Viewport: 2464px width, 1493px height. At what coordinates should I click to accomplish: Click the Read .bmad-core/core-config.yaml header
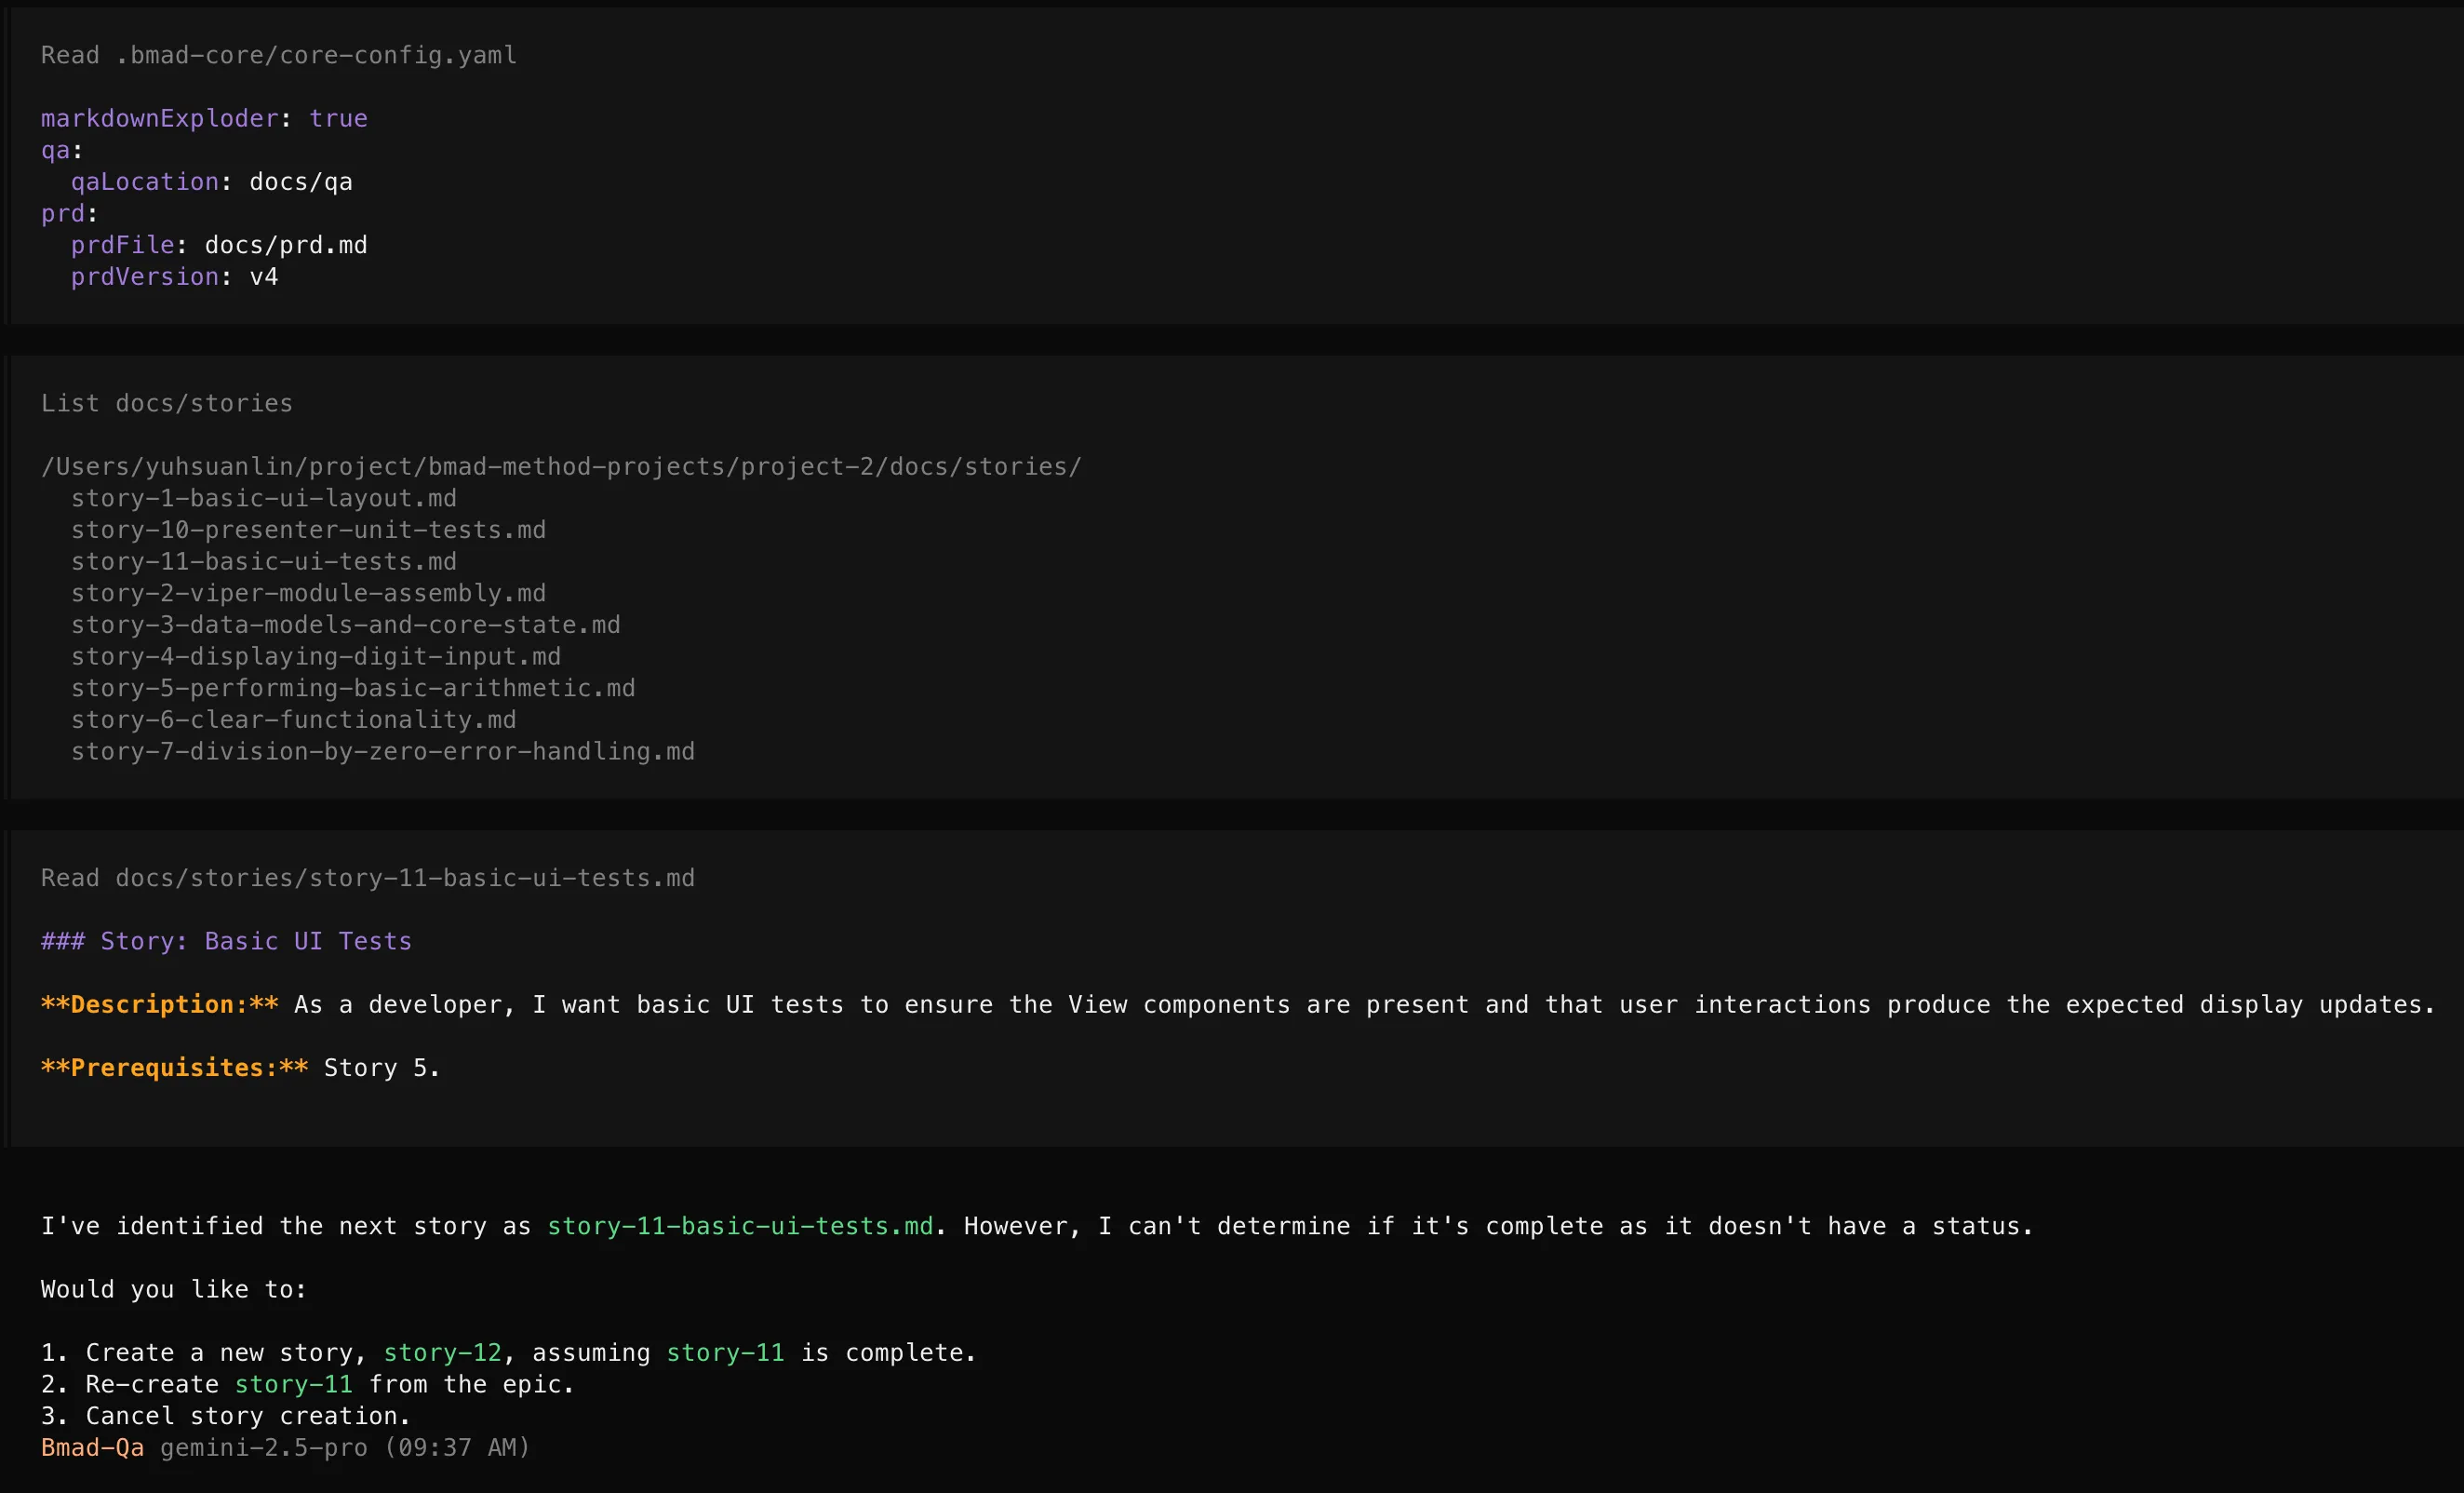pyautogui.click(x=279, y=55)
